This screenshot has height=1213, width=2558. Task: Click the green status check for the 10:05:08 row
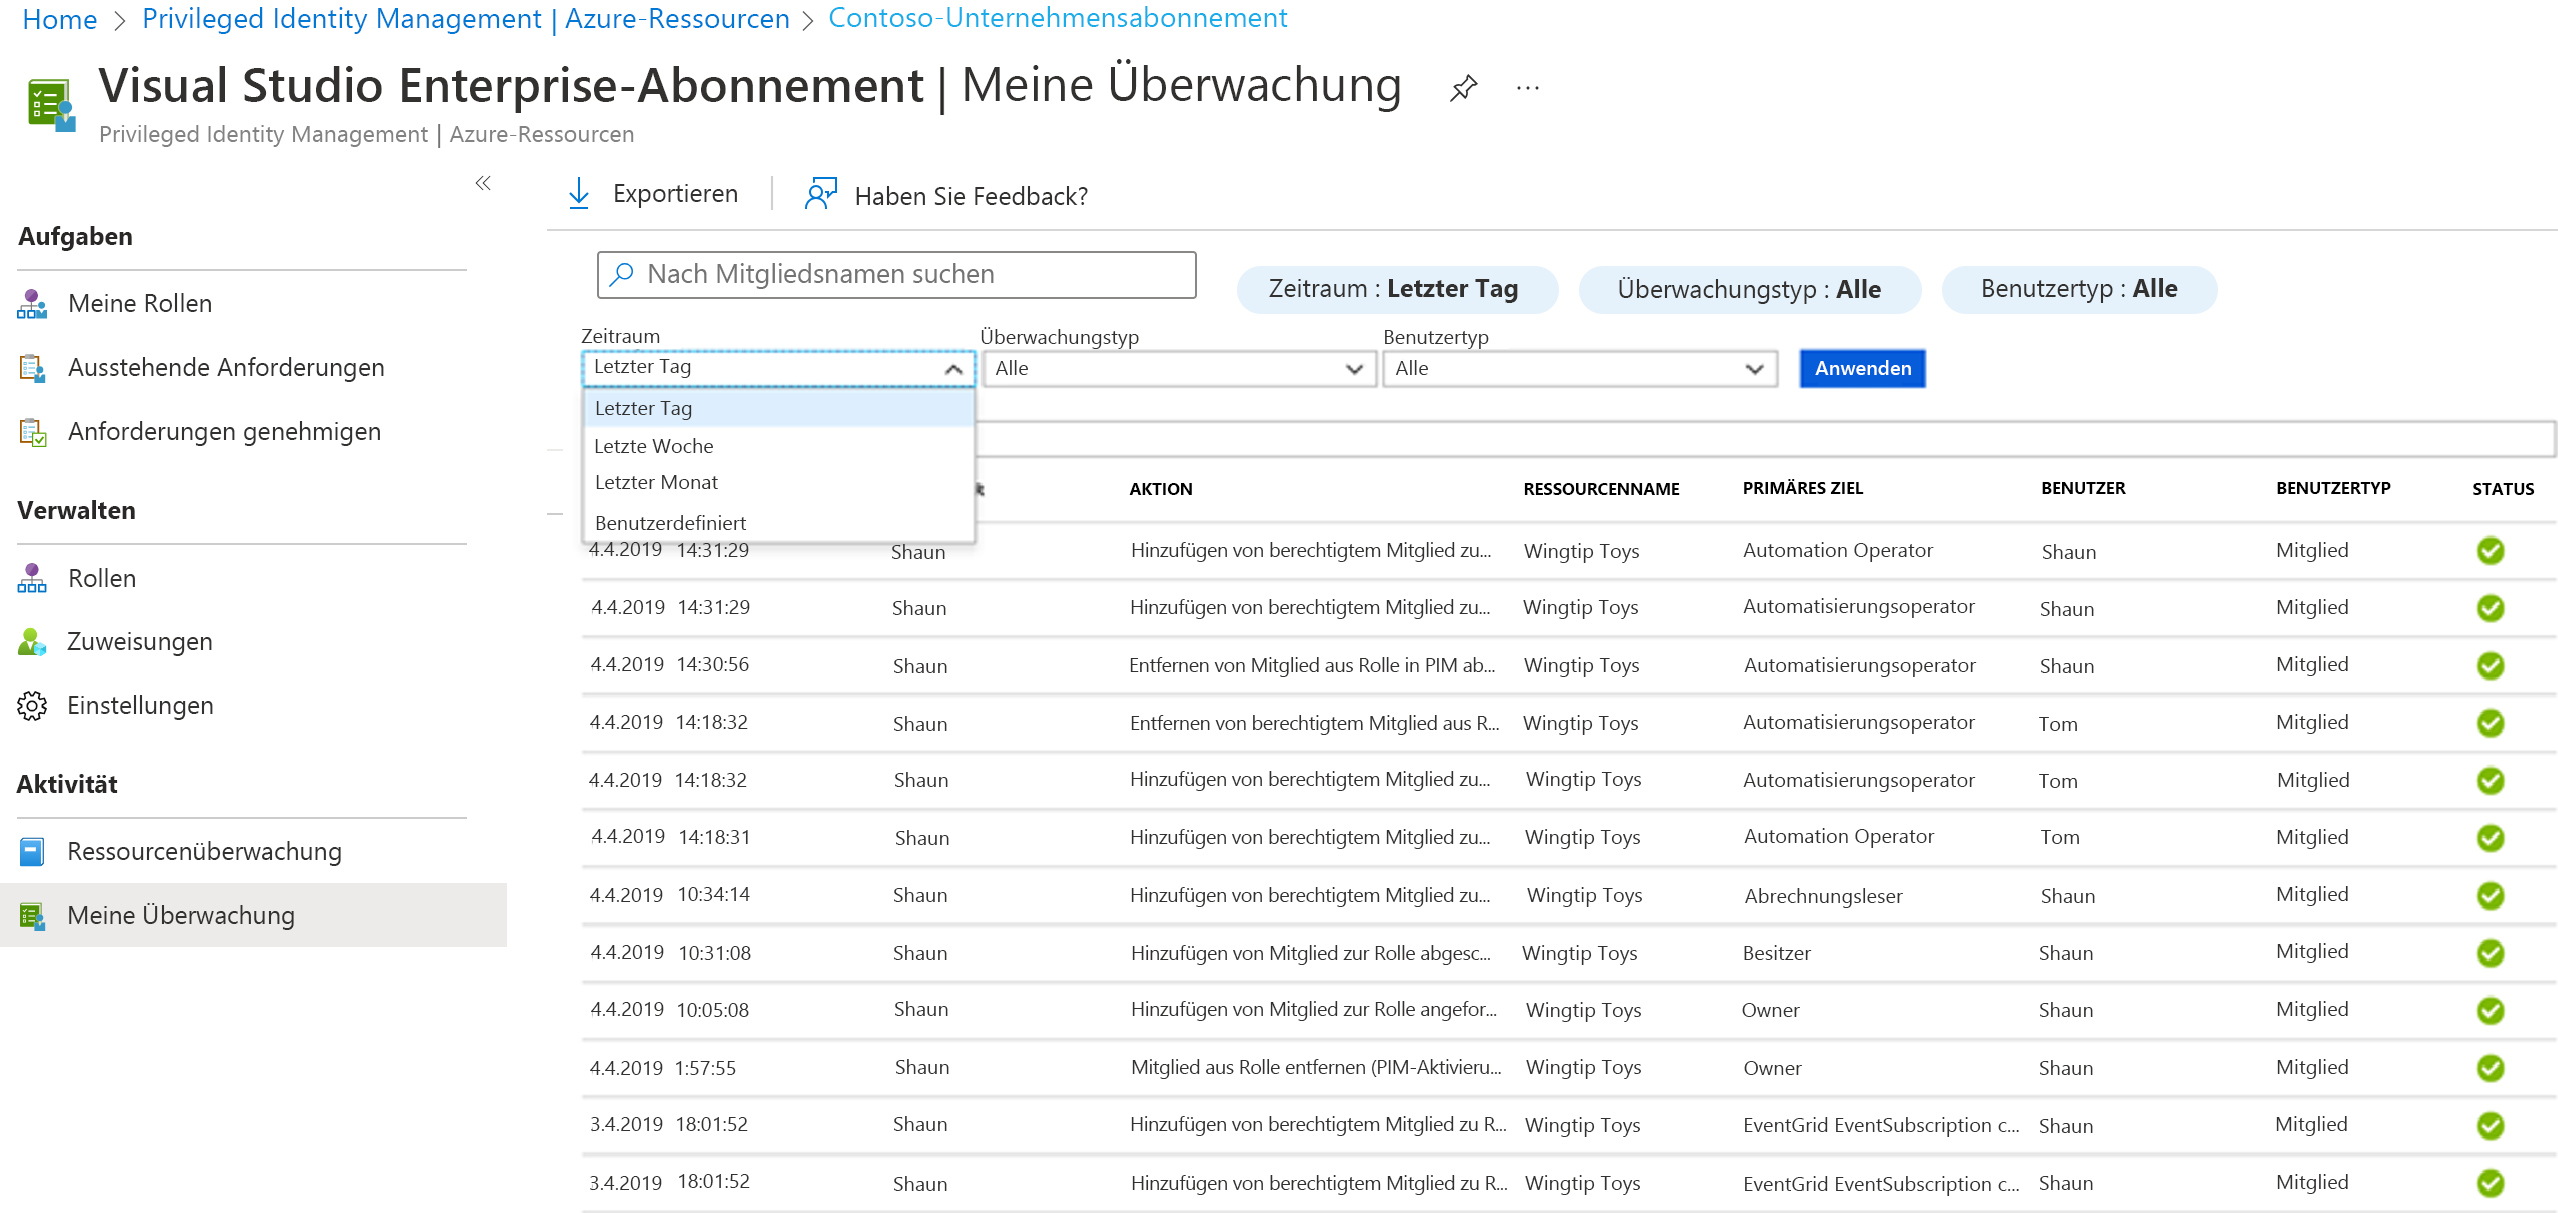pyautogui.click(x=2490, y=1010)
